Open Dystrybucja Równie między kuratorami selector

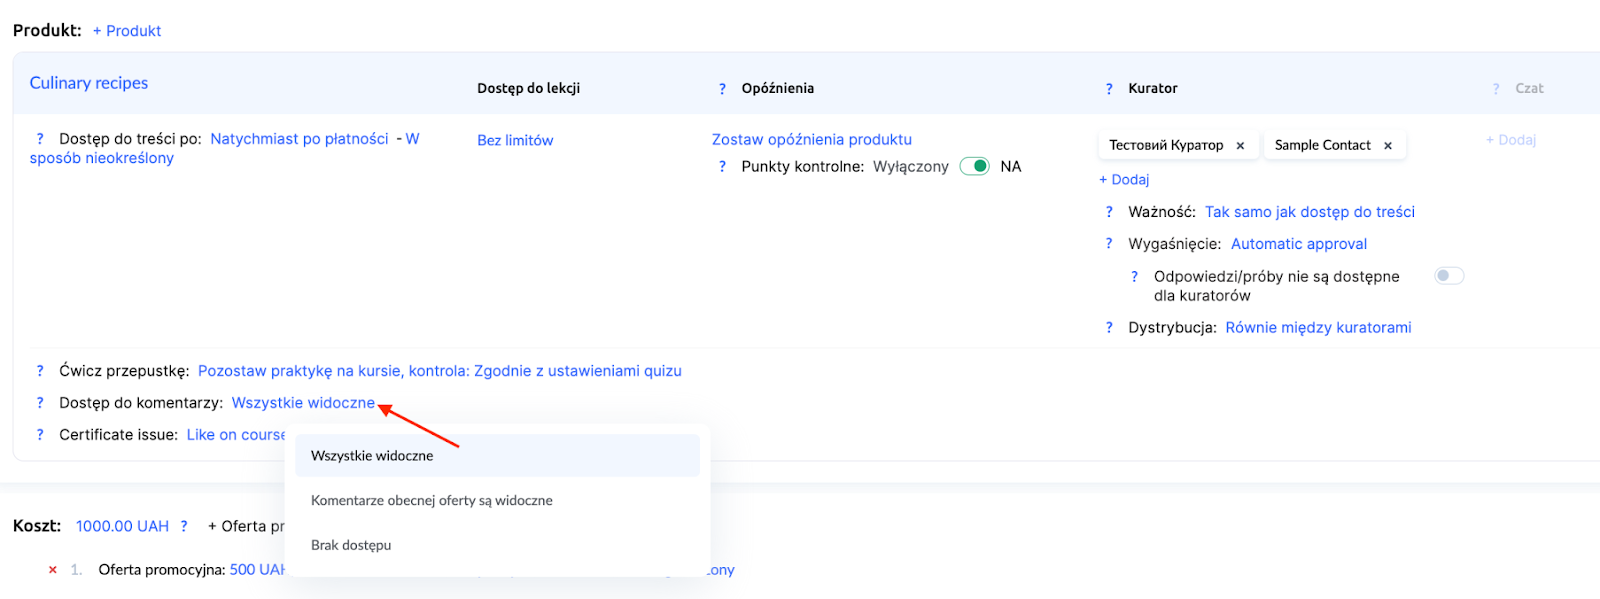(x=1318, y=328)
